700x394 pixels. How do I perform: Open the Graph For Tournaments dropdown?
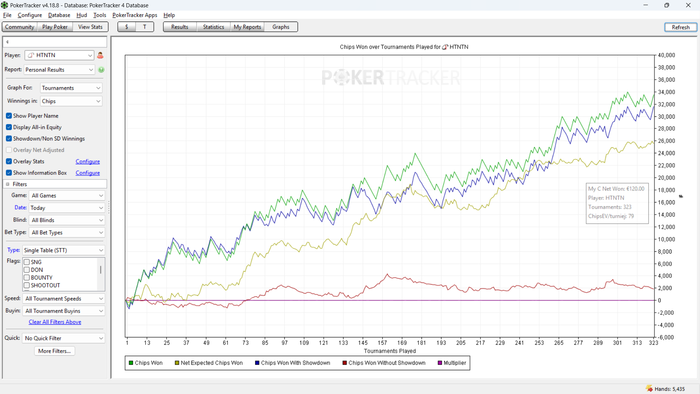click(x=71, y=88)
